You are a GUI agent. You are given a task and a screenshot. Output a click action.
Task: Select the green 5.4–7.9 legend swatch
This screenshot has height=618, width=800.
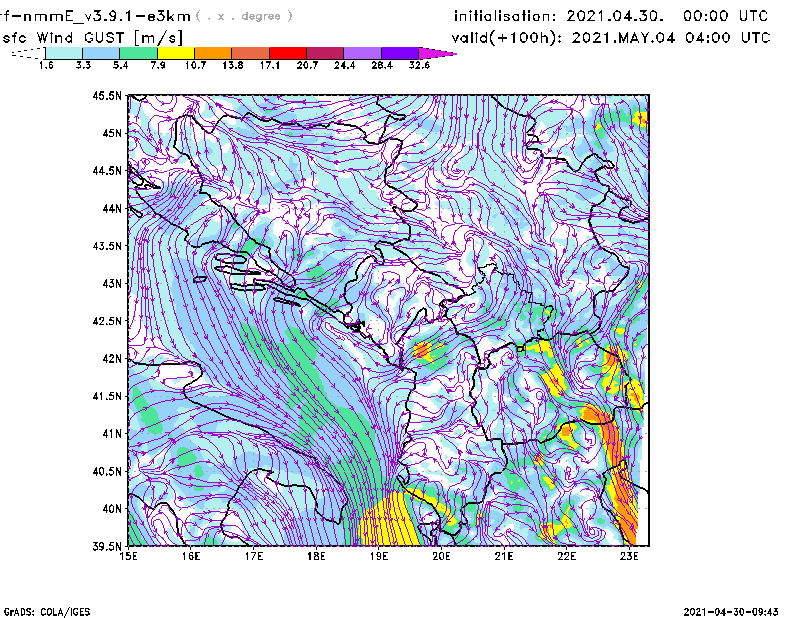[x=138, y=53]
